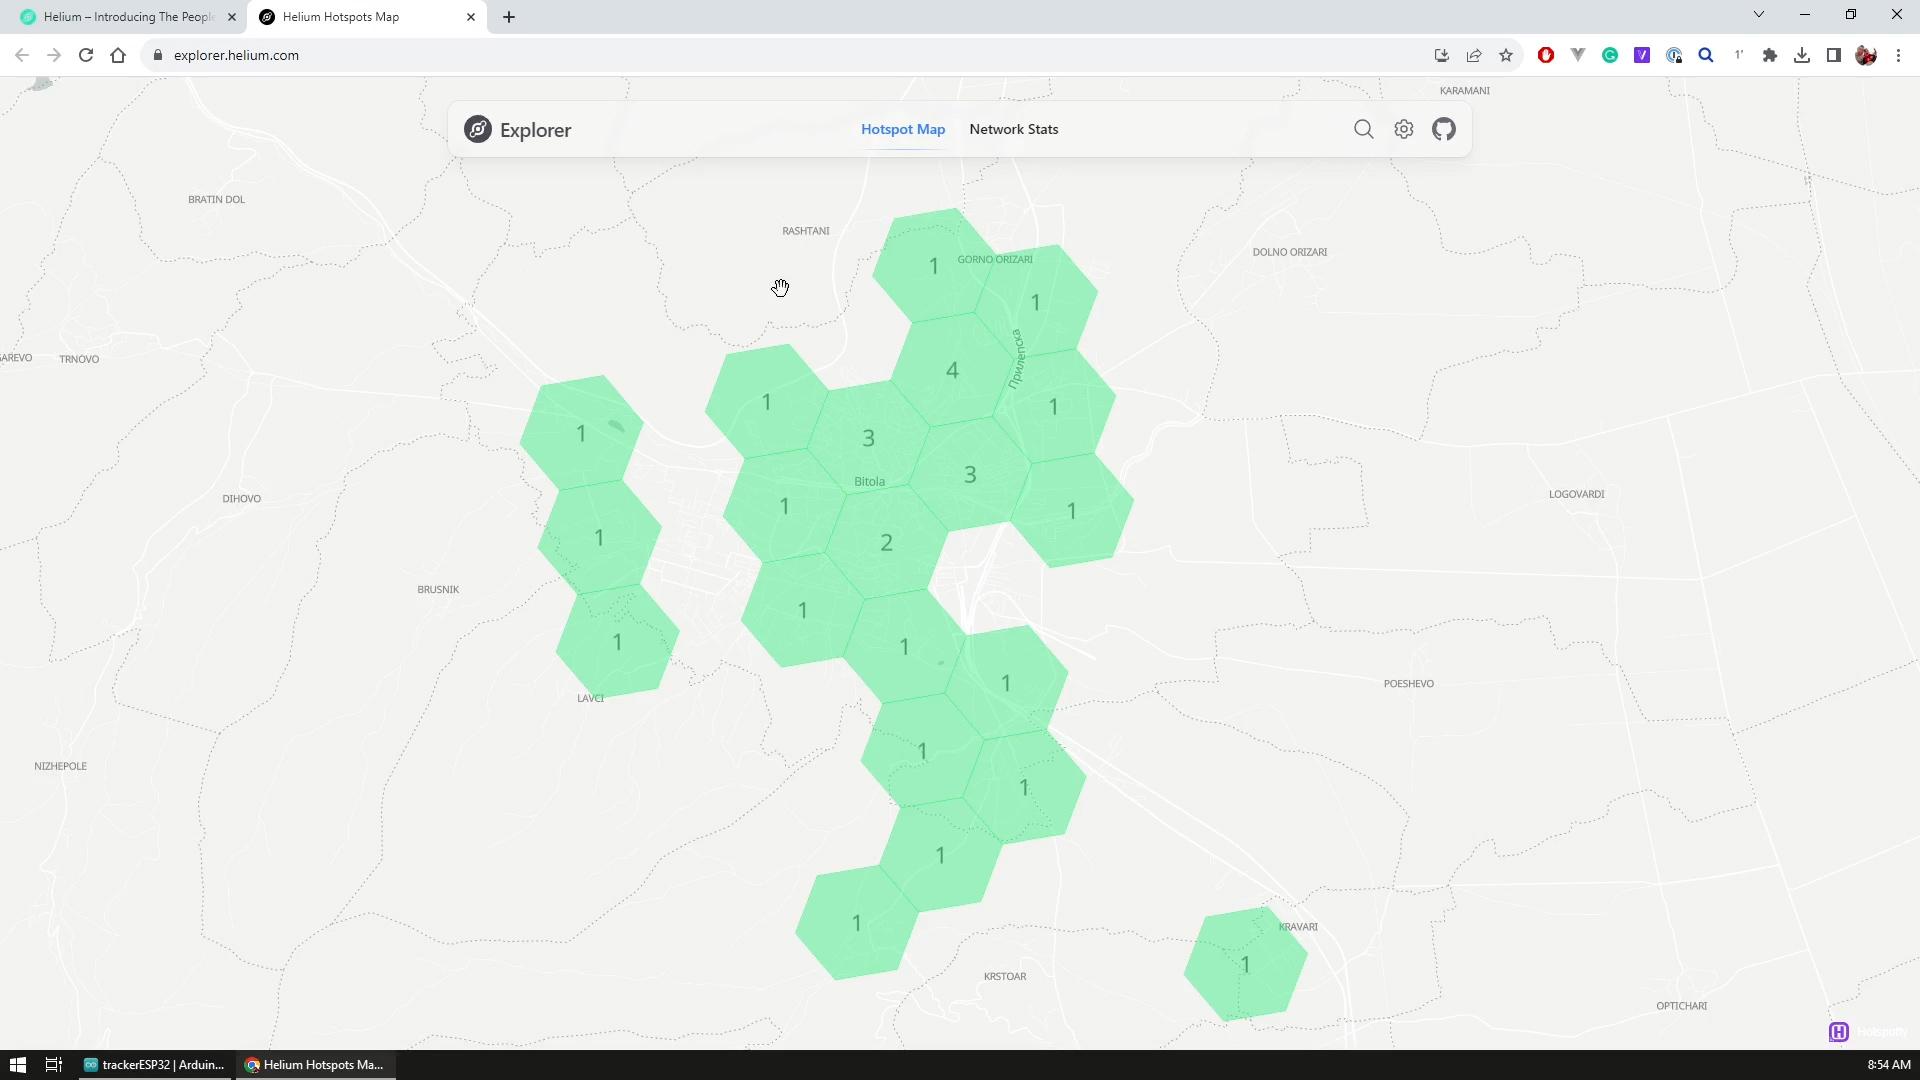Open a new browser tab
The width and height of the screenshot is (1920, 1080).
tap(509, 17)
